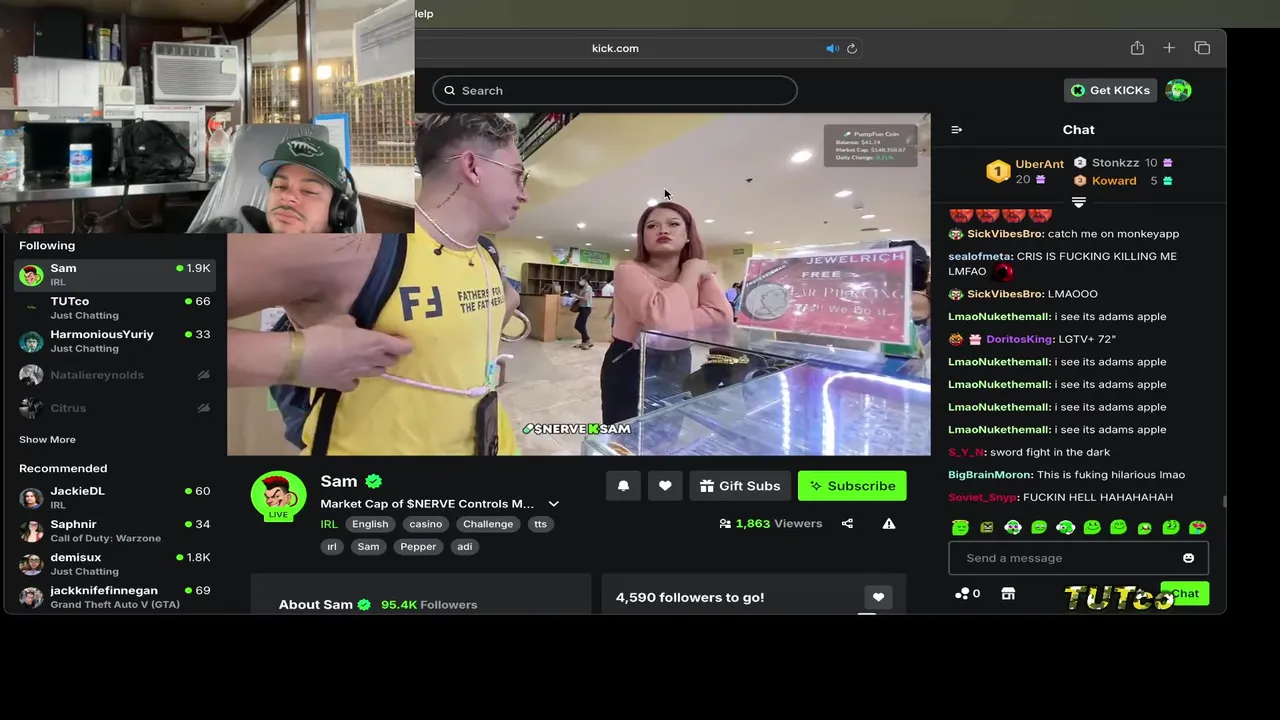Share the stream
The height and width of the screenshot is (720, 1280).
(847, 524)
